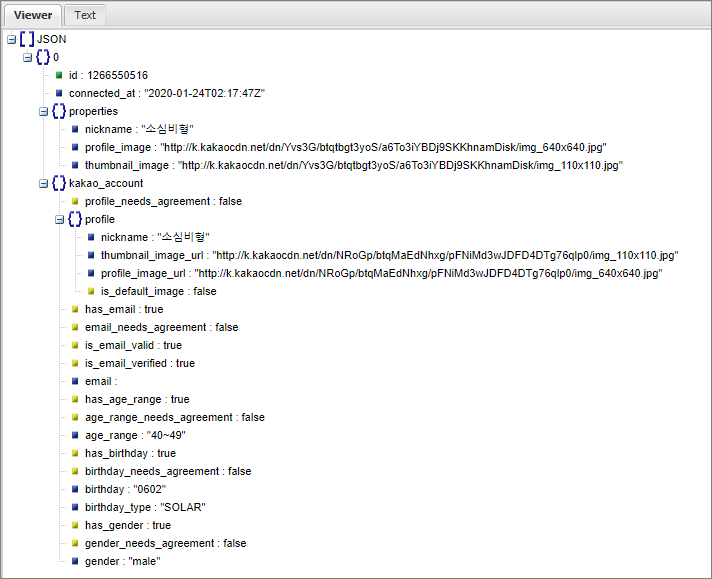Image resolution: width=712 pixels, height=579 pixels.
Task: Select birthday_type : "SOLAR" row
Action: click(x=145, y=508)
